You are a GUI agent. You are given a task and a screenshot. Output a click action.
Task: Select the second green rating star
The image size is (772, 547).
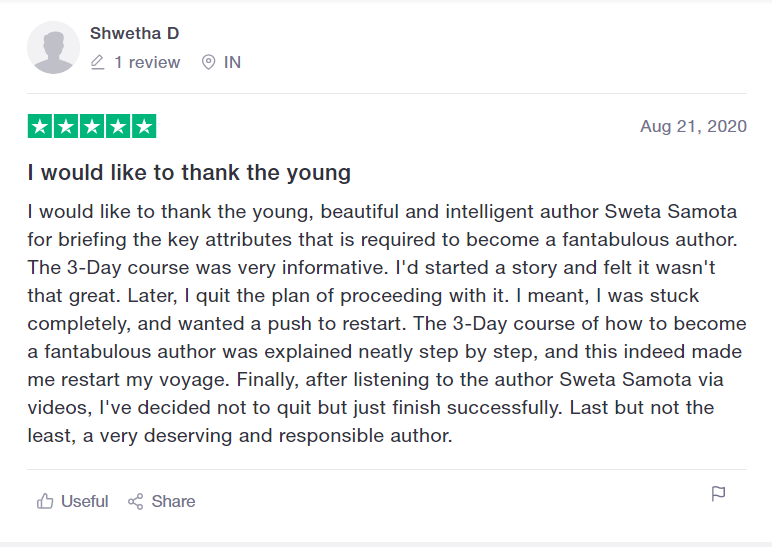66,127
